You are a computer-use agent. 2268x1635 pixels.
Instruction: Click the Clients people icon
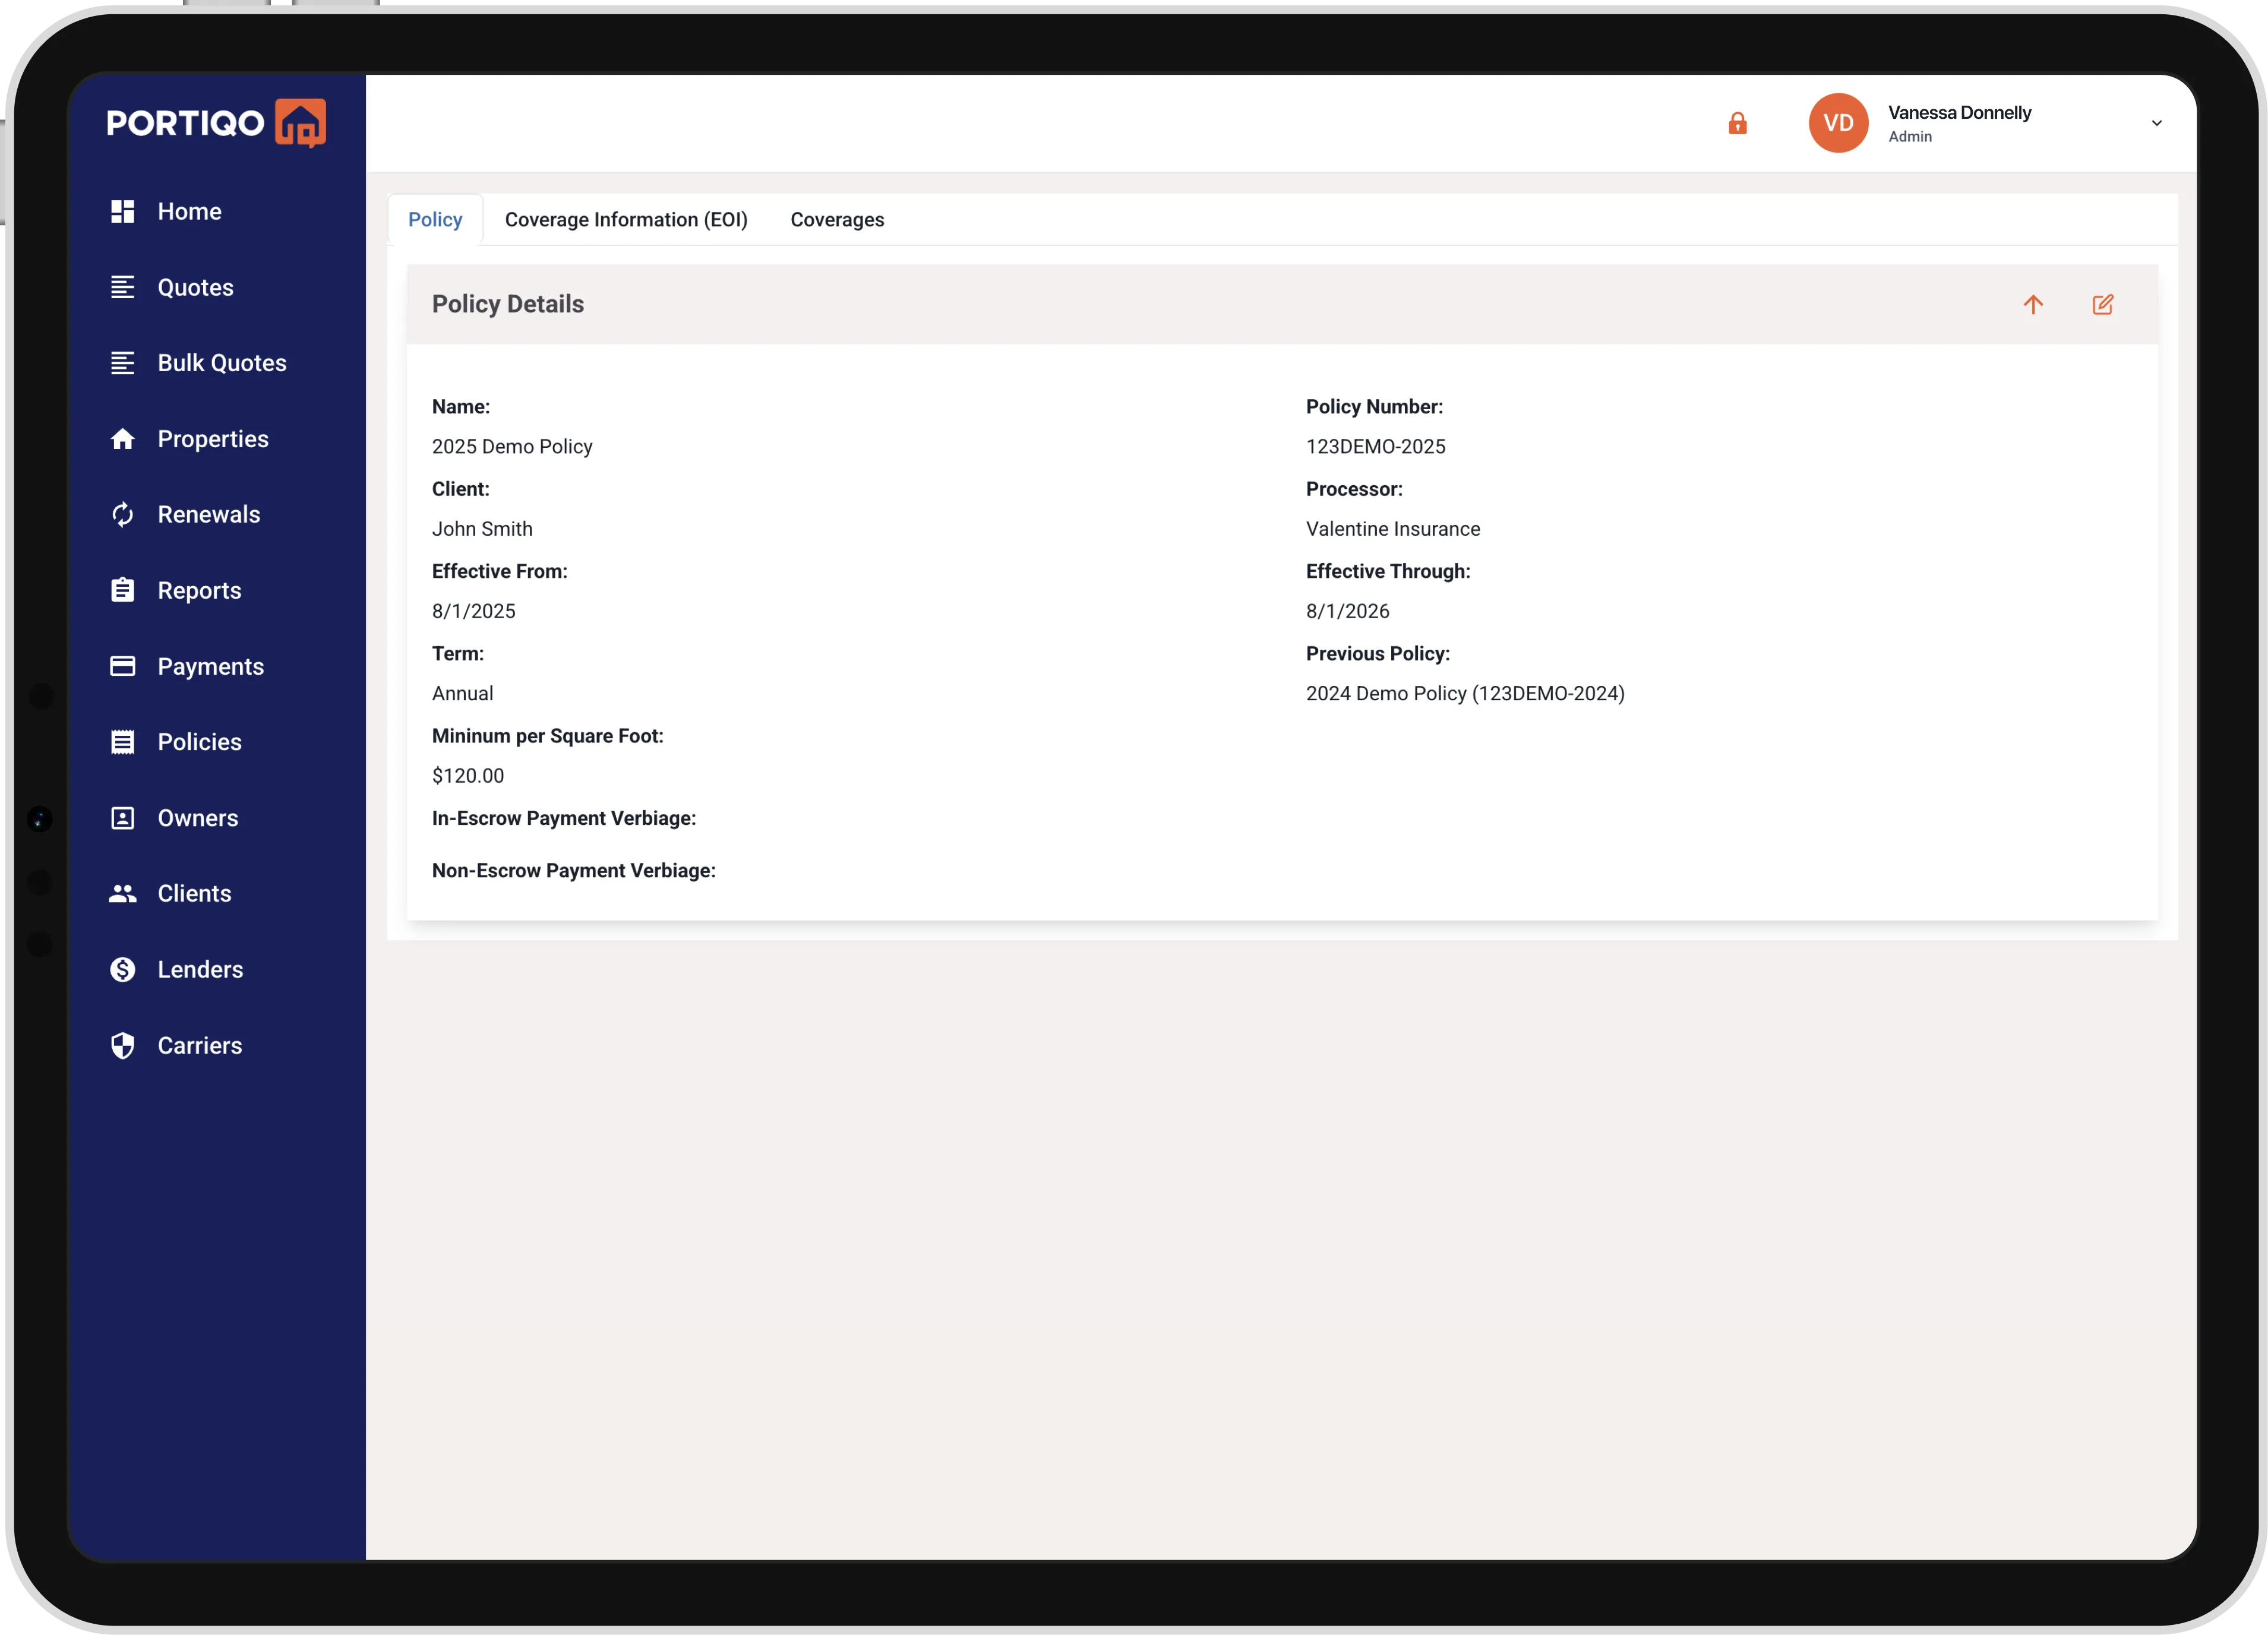click(x=122, y=893)
